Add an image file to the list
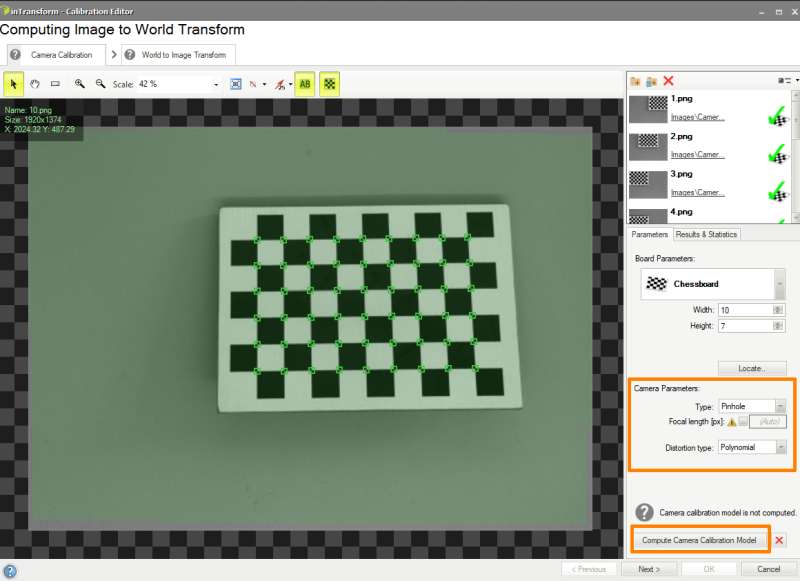Image resolution: width=800 pixels, height=581 pixels. pos(635,81)
